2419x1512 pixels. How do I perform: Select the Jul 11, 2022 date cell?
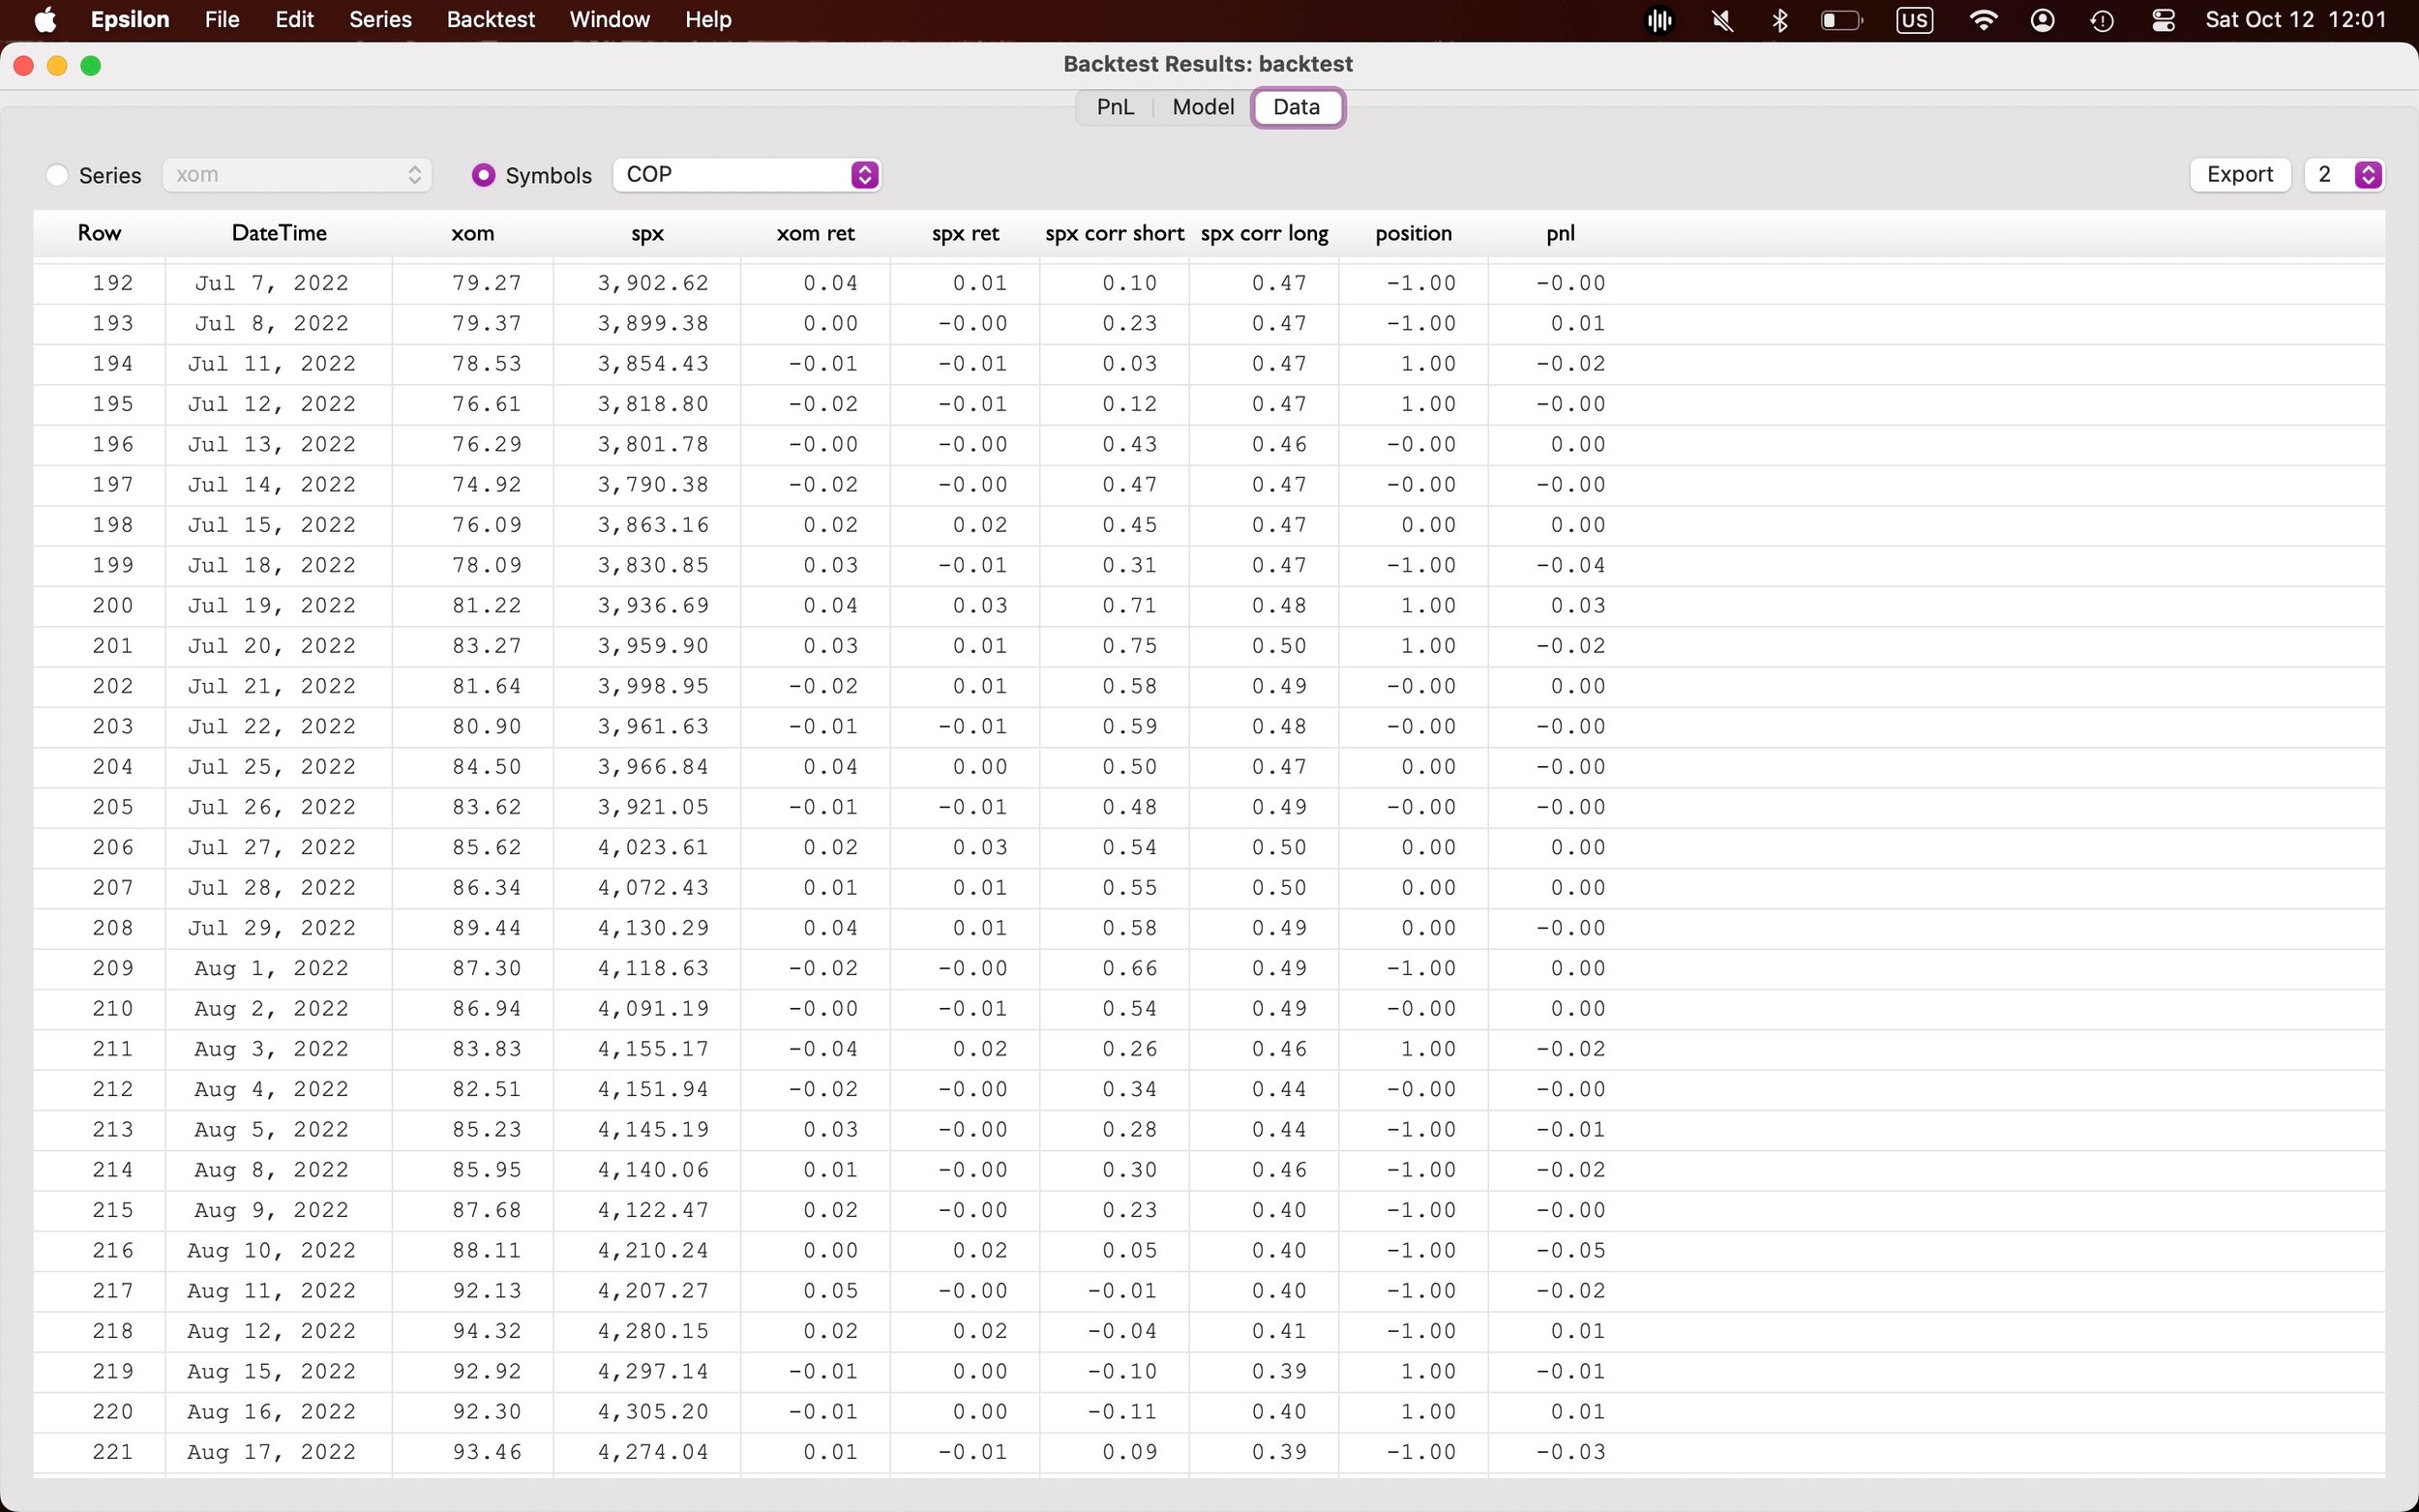(x=272, y=364)
